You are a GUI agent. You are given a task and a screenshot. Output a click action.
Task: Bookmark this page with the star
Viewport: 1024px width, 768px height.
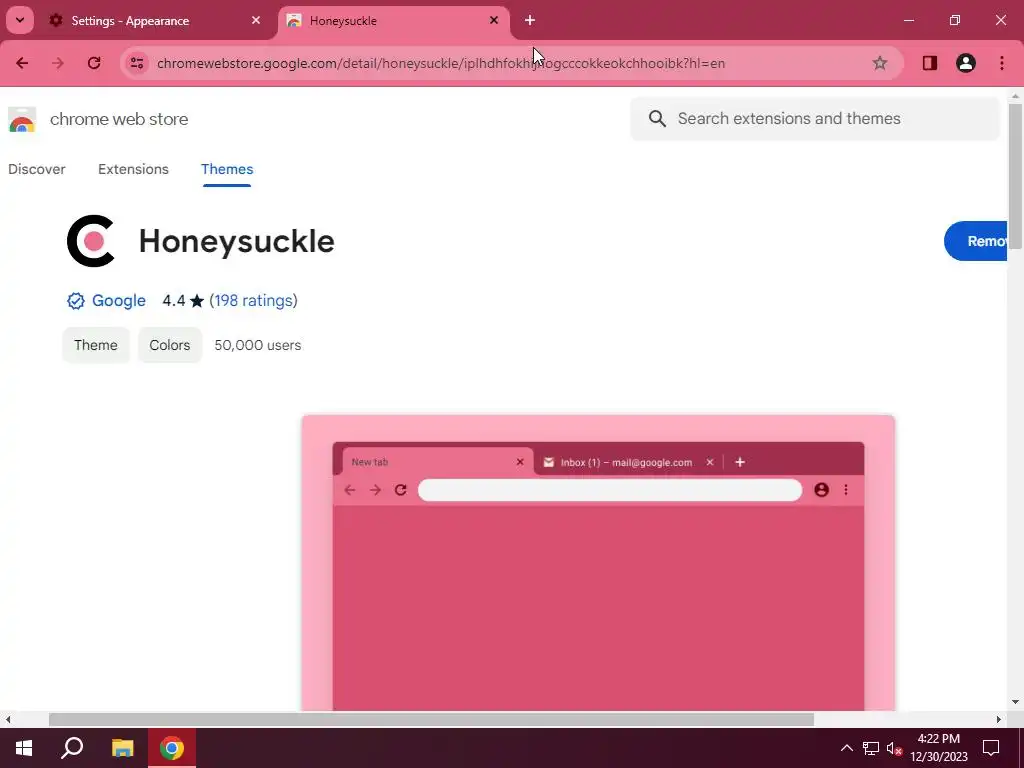pos(880,63)
